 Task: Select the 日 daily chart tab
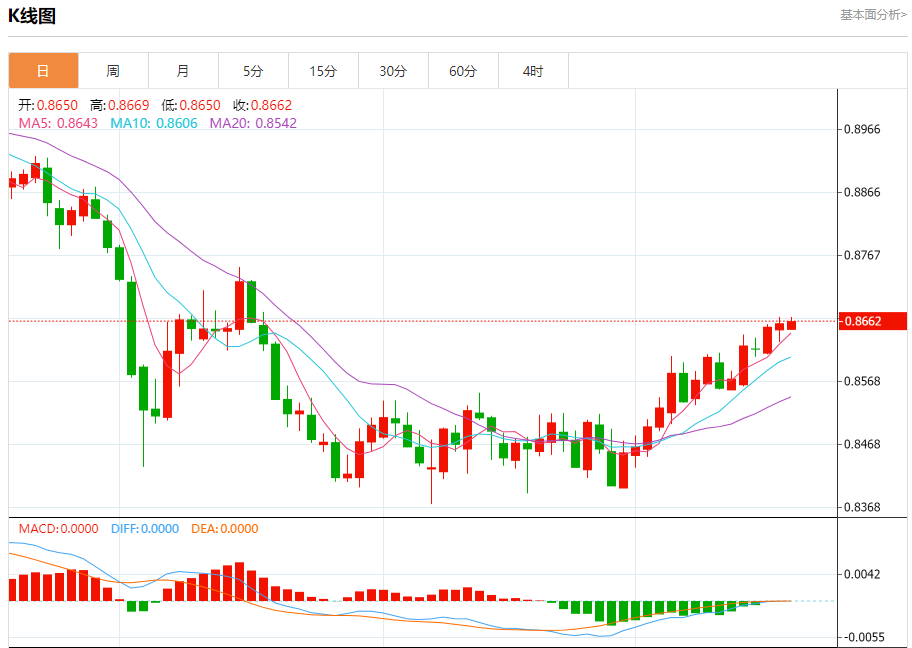pos(44,71)
